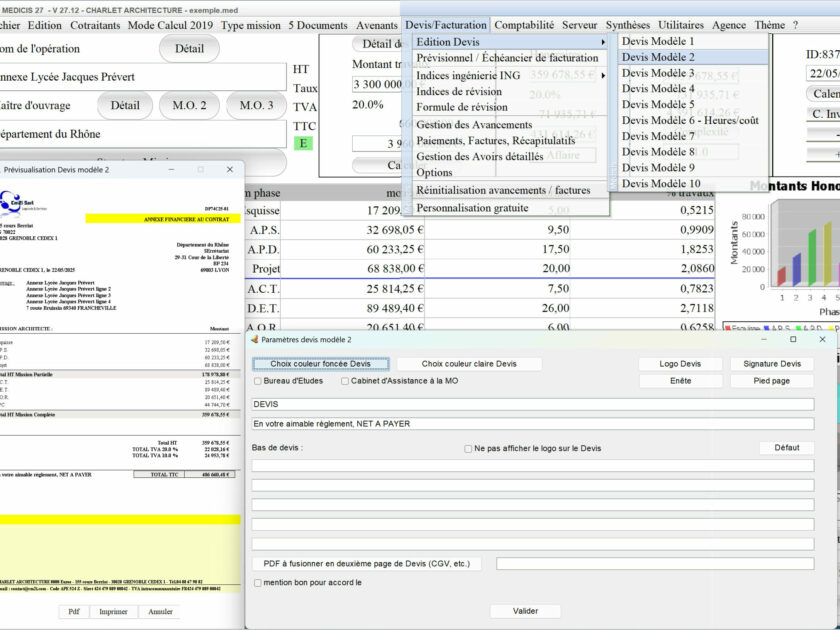Choose Devis Modèle 2
This screenshot has width=840, height=630.
tap(693, 57)
